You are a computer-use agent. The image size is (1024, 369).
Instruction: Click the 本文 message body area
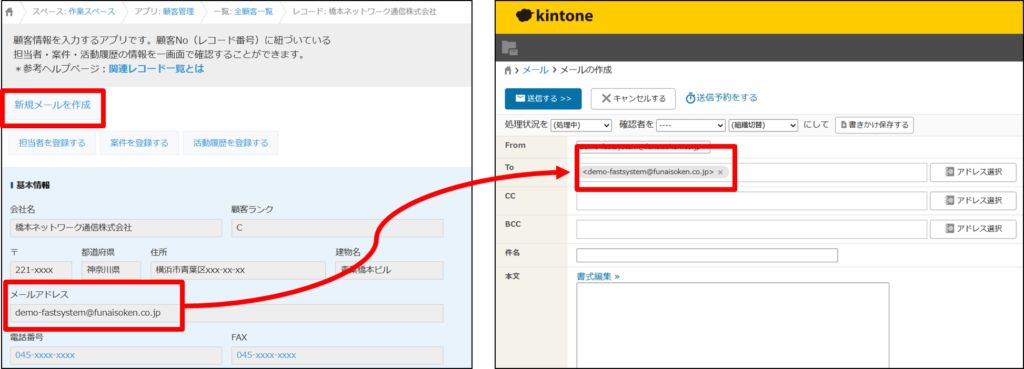[733, 325]
